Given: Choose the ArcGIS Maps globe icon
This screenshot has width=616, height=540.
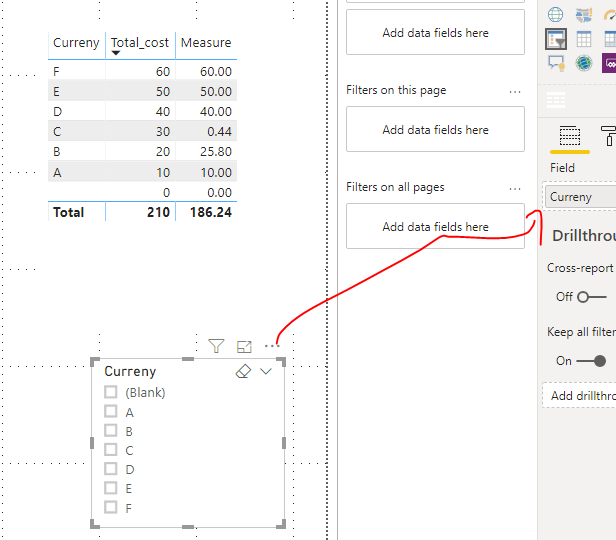Looking at the screenshot, I should pos(584,63).
